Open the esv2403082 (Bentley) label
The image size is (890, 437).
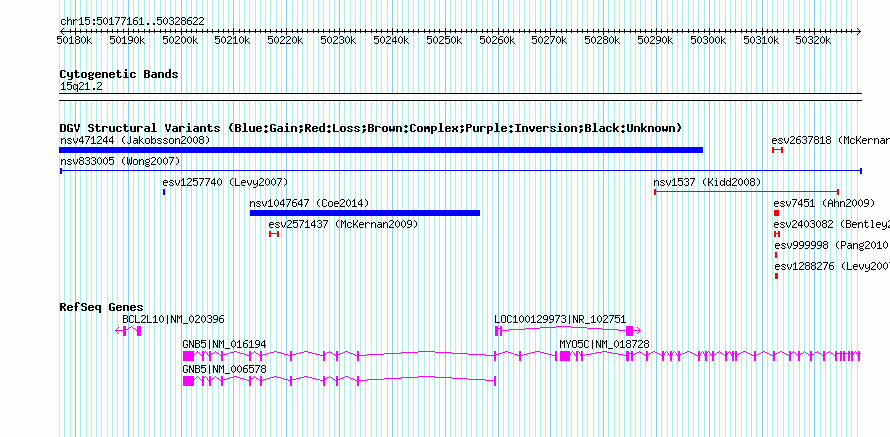pyautogui.click(x=832, y=224)
